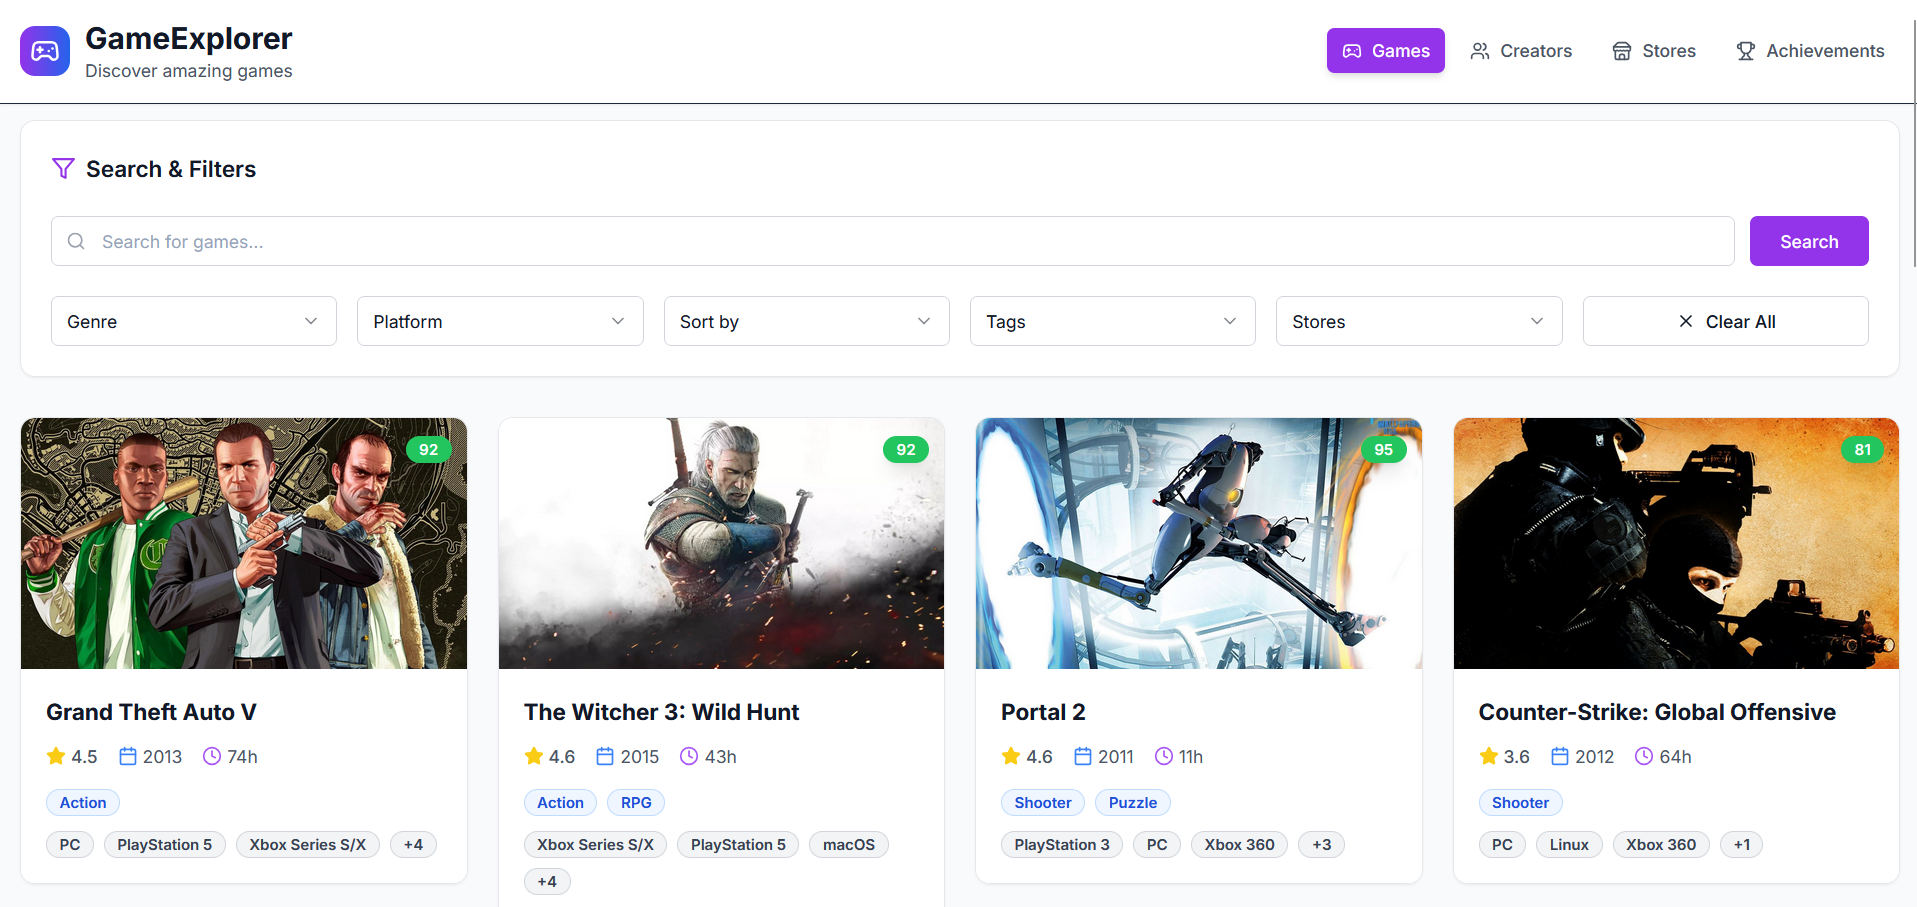Click the +4 platforms chip on Witcher 3
1917x907 pixels.
tap(547, 881)
